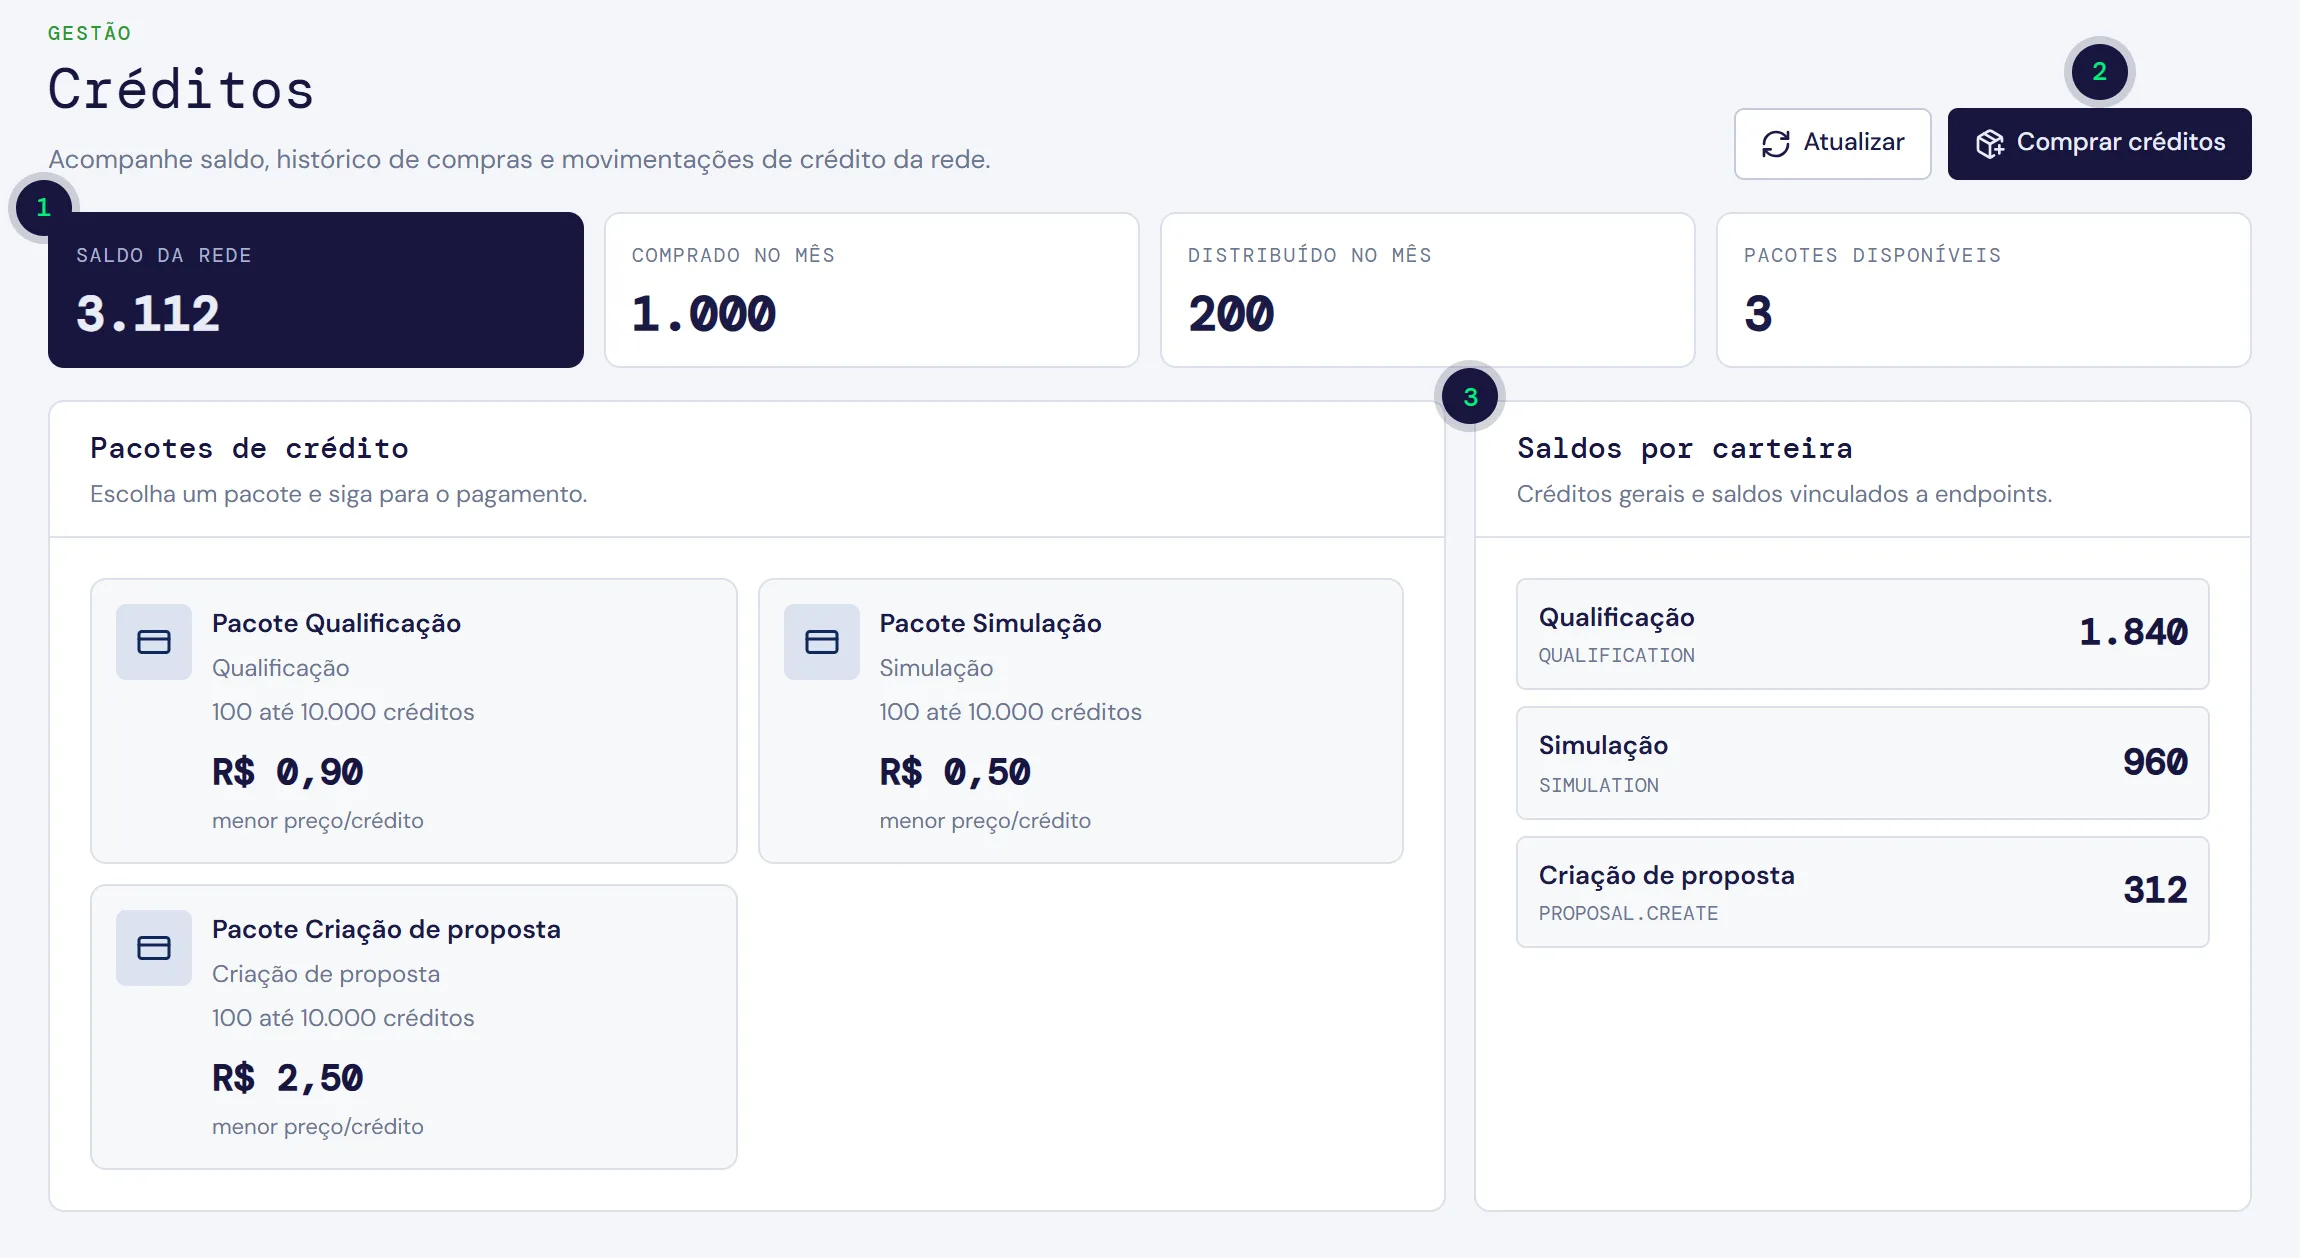Click the card icon of Pacote Qualificação
Image resolution: width=2300 pixels, height=1258 pixels.
pyautogui.click(x=154, y=642)
